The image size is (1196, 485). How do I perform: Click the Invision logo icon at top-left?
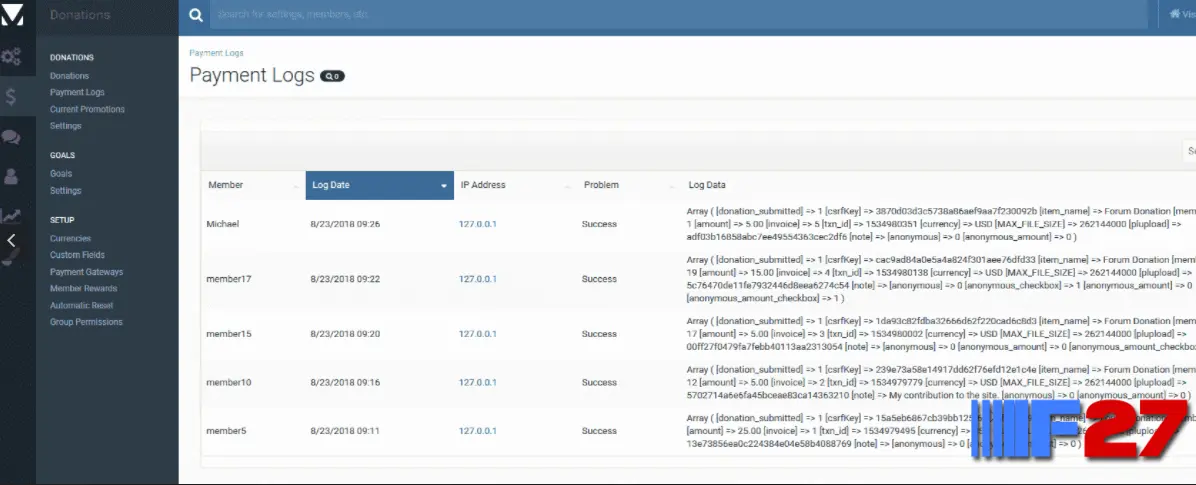pyautogui.click(x=14, y=15)
